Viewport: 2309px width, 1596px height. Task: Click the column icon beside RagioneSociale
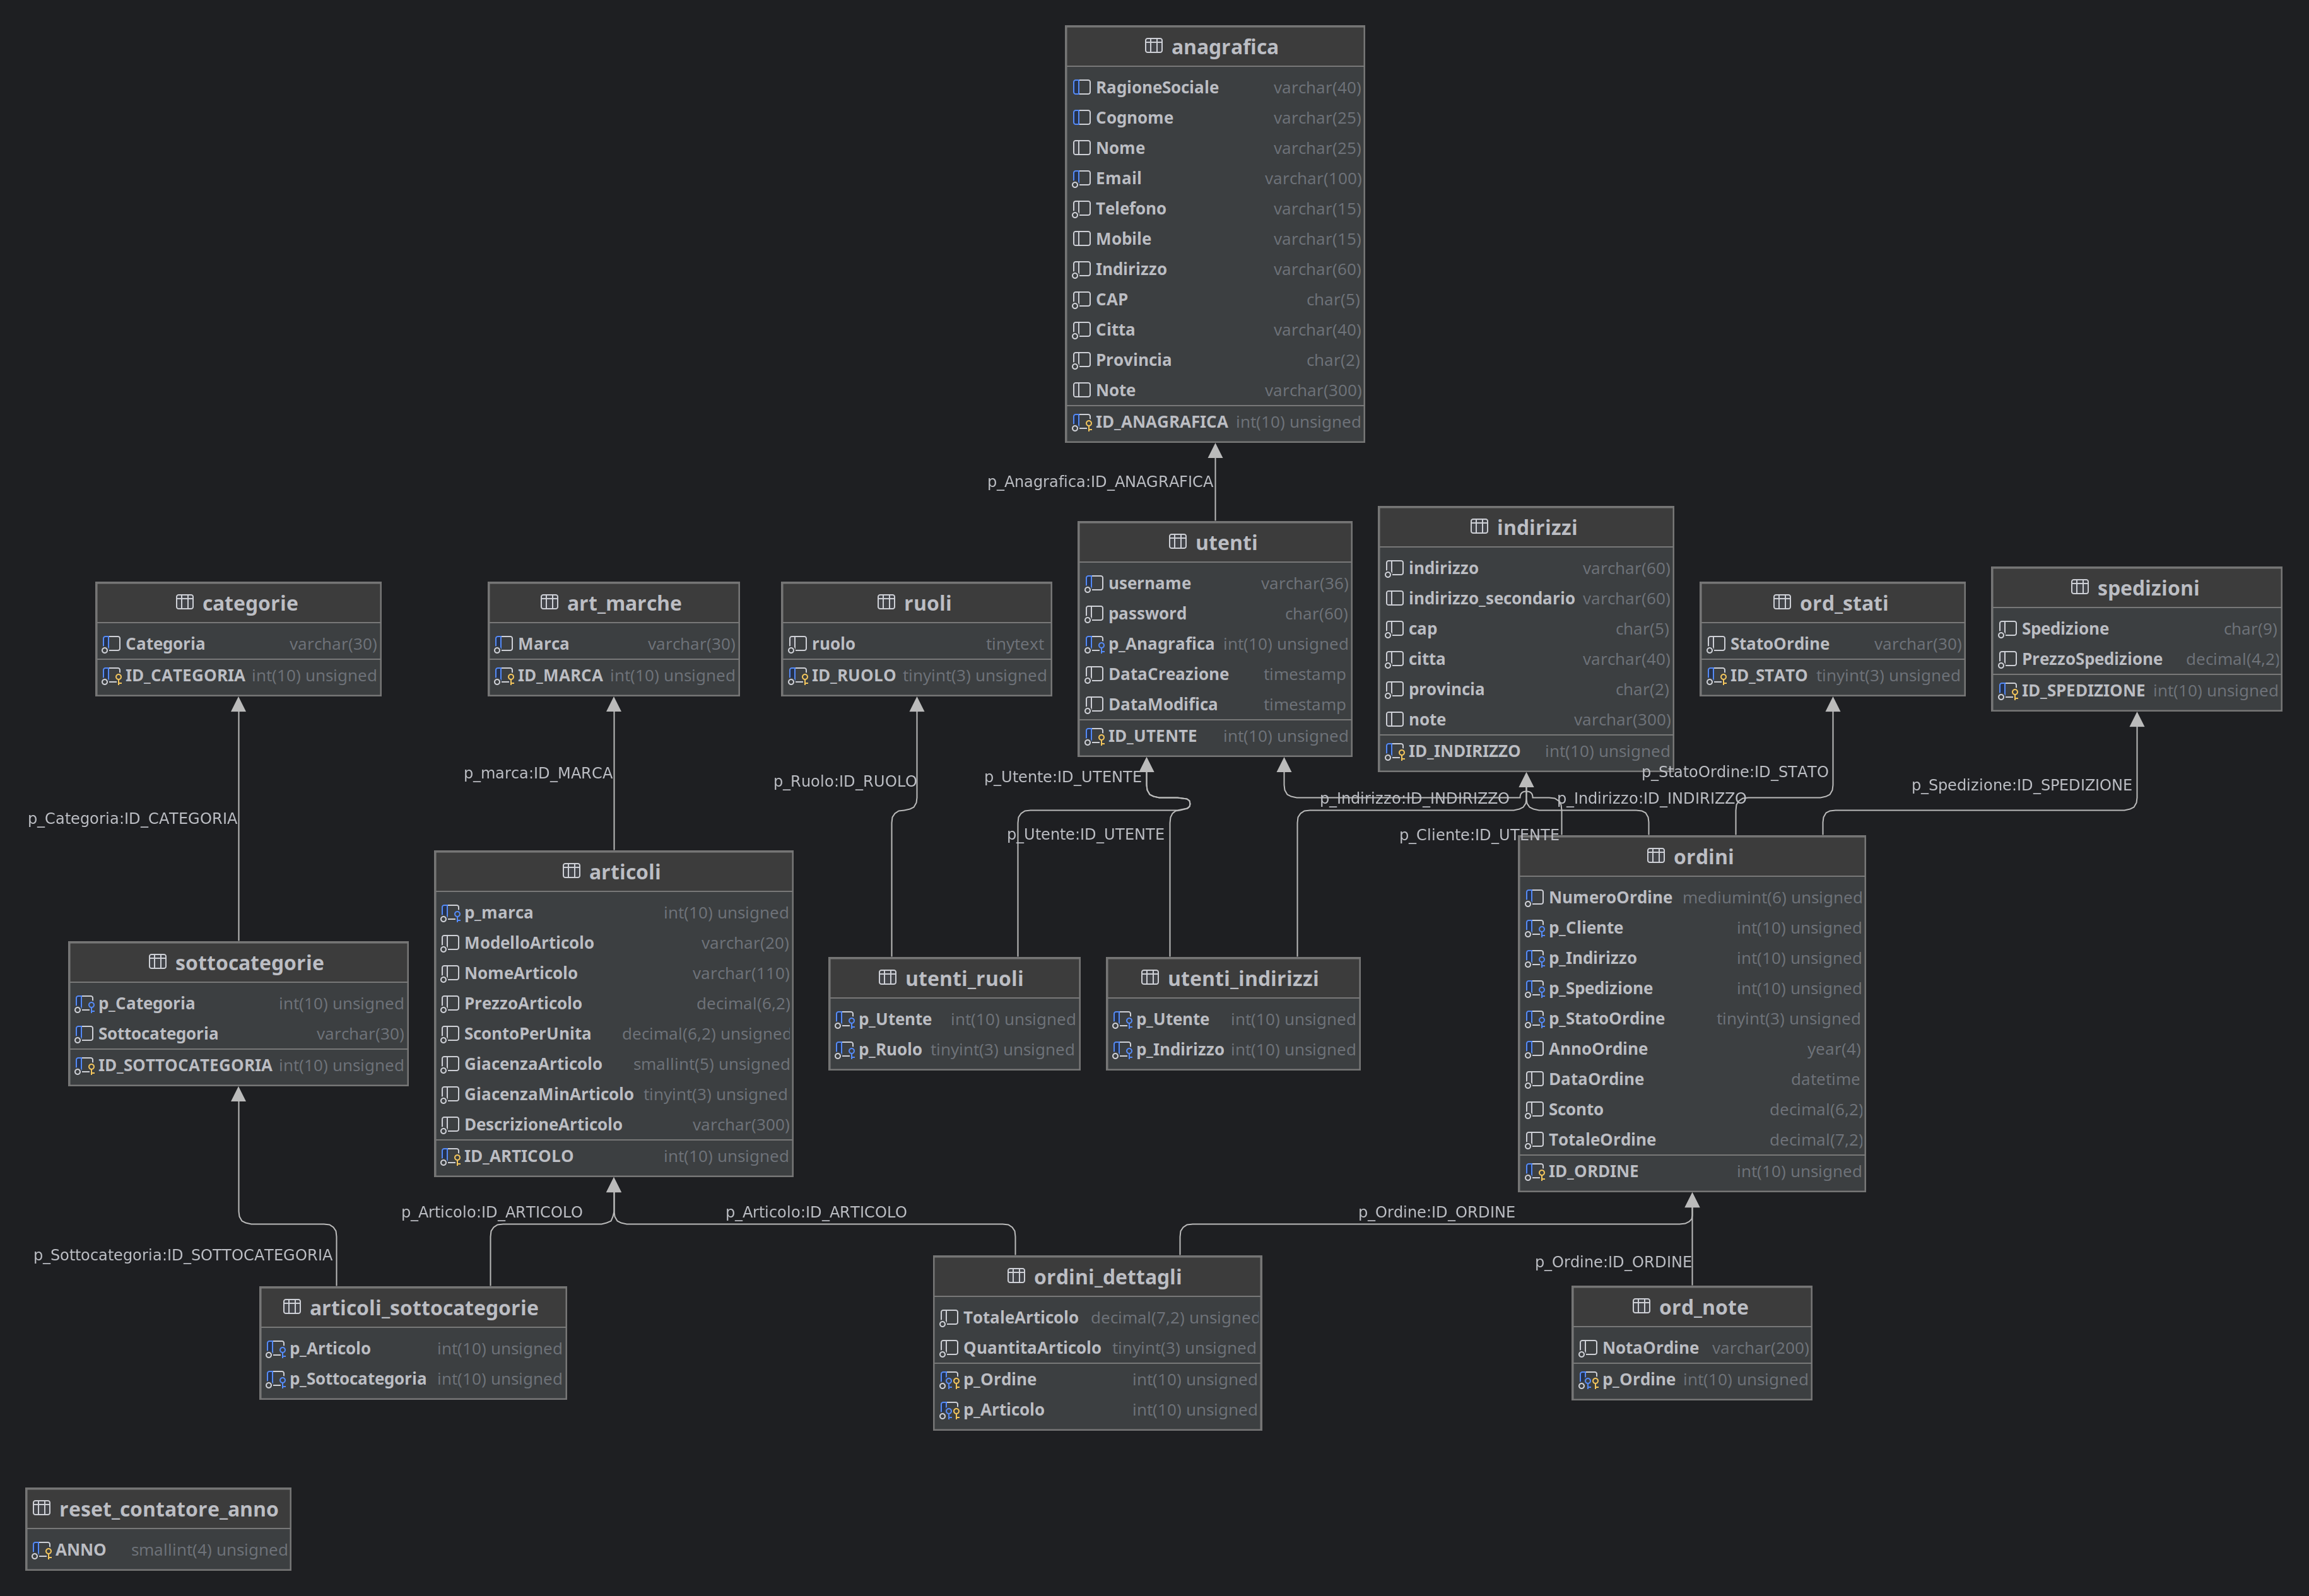(1082, 88)
